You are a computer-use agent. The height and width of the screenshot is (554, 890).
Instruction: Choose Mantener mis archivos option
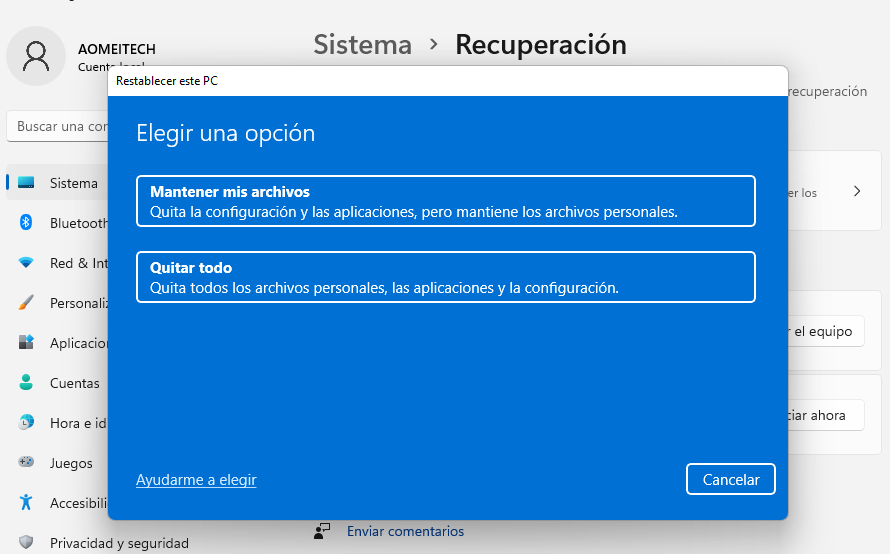(x=445, y=201)
